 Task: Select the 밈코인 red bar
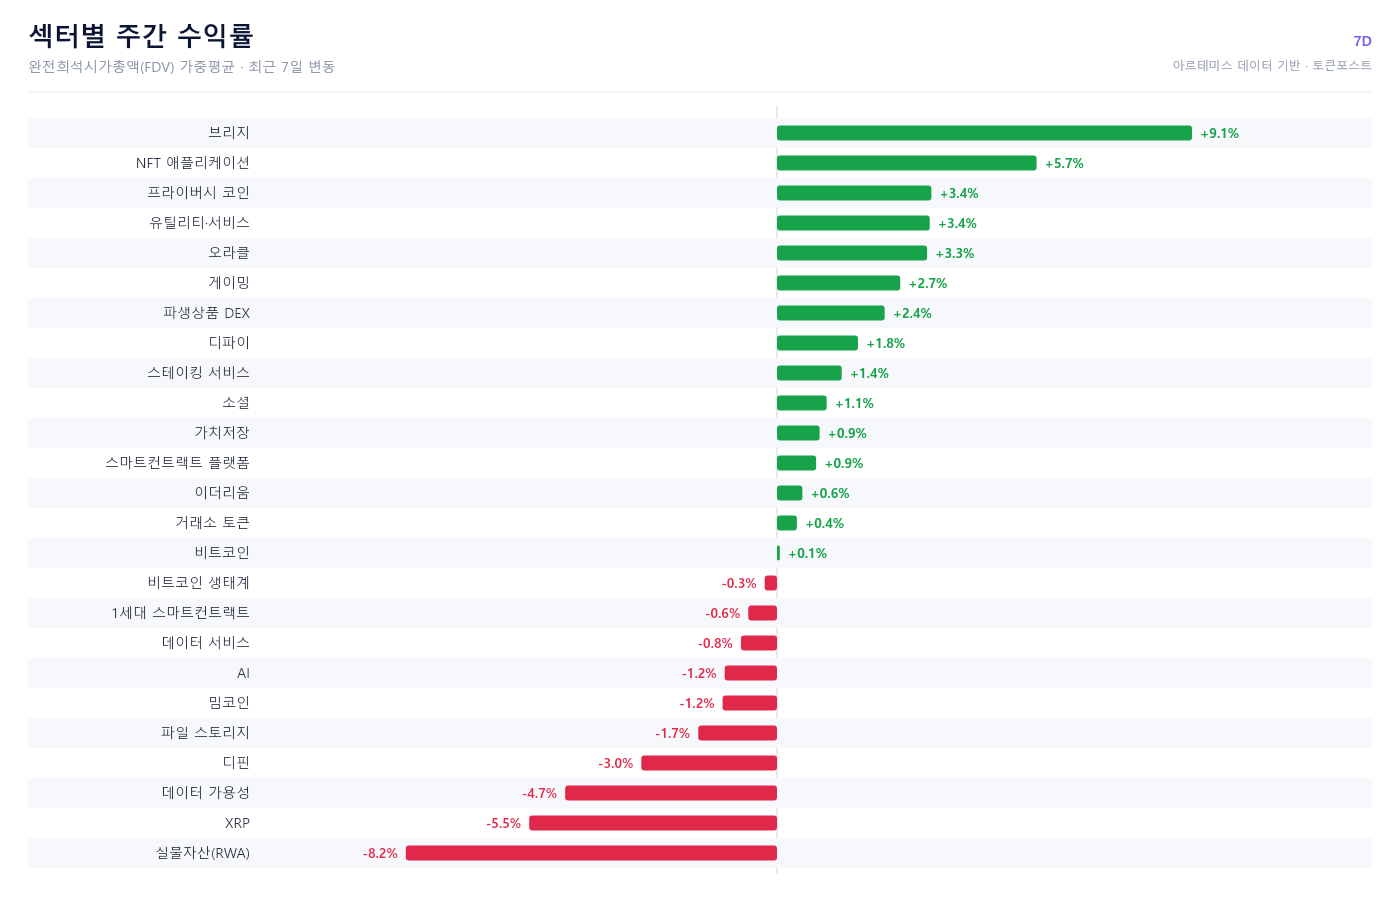click(750, 703)
